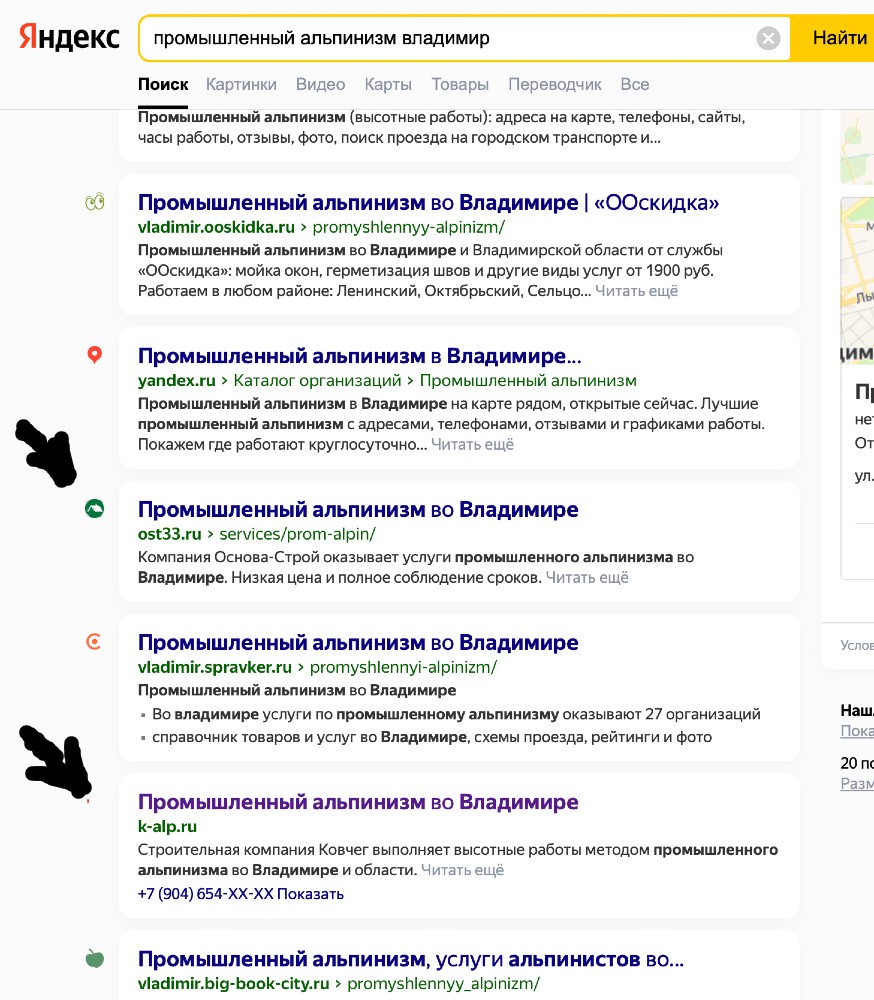
Task: Open the yandex.ru domain link
Action: 177,381
